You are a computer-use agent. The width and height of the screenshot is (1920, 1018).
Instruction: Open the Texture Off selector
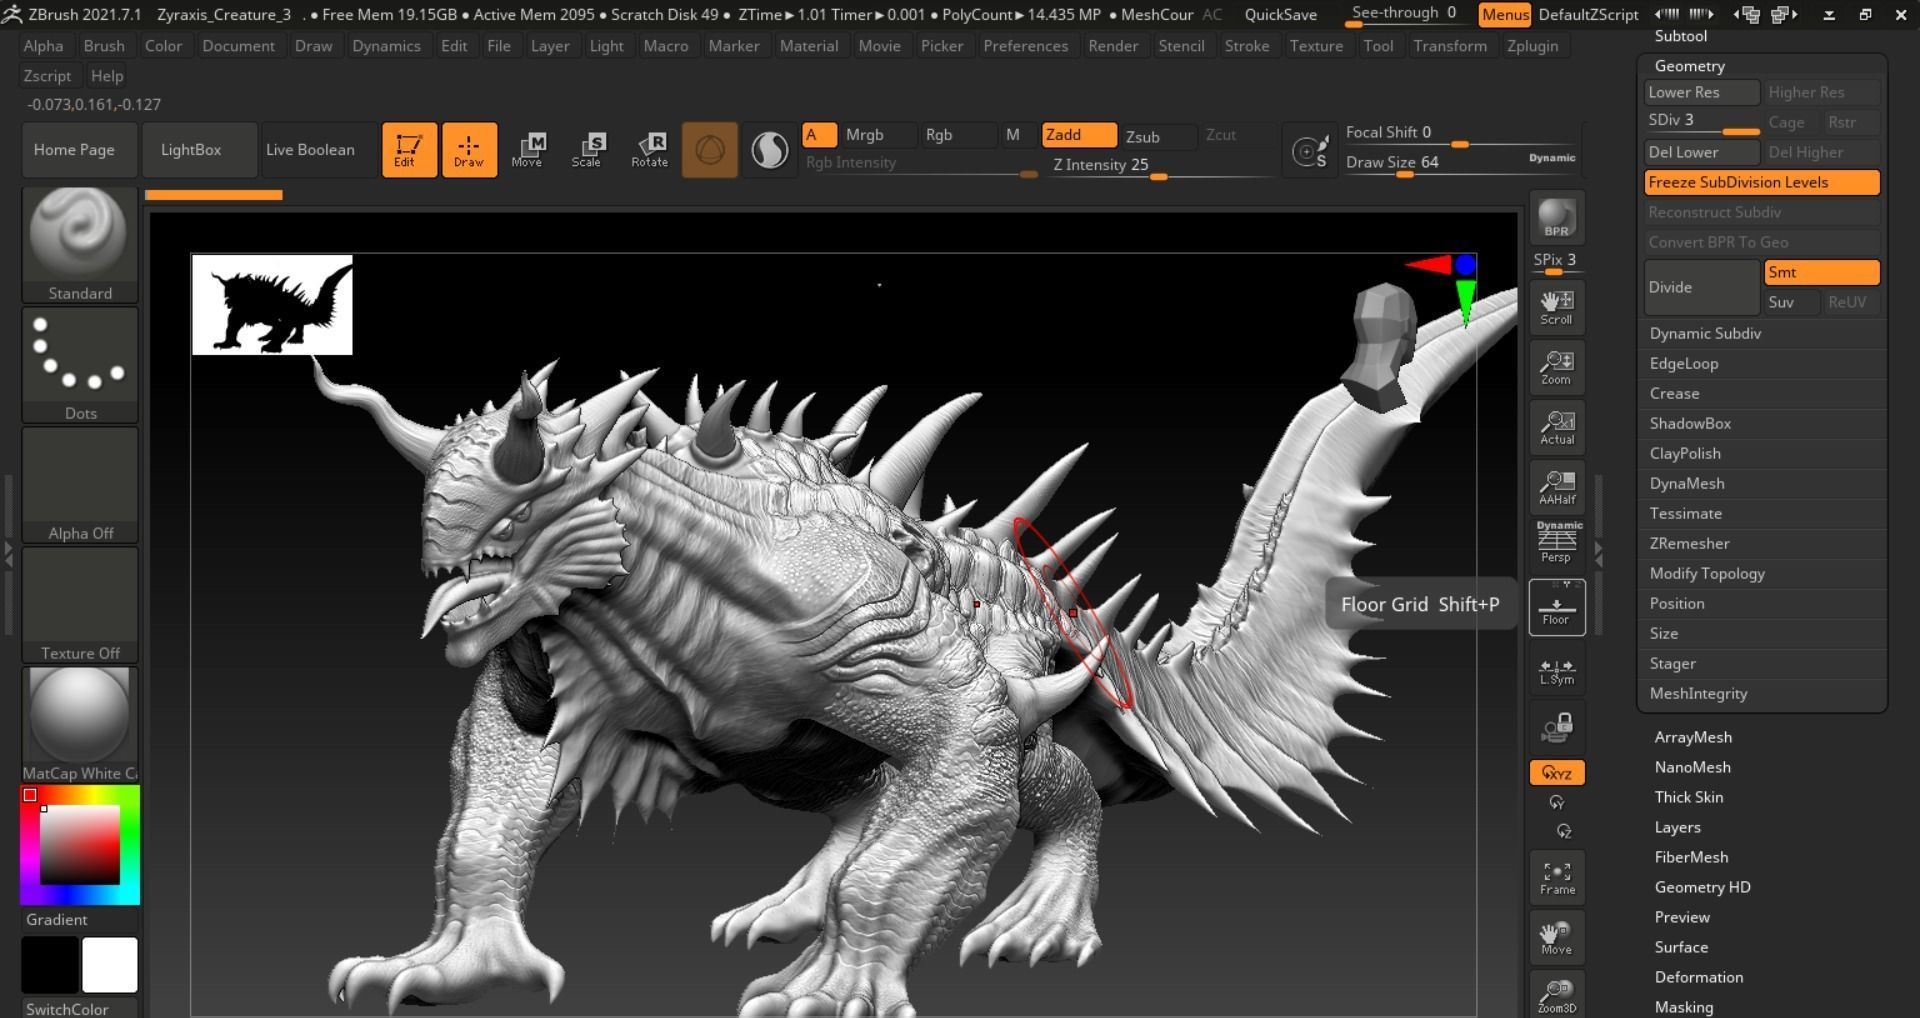pyautogui.click(x=80, y=605)
